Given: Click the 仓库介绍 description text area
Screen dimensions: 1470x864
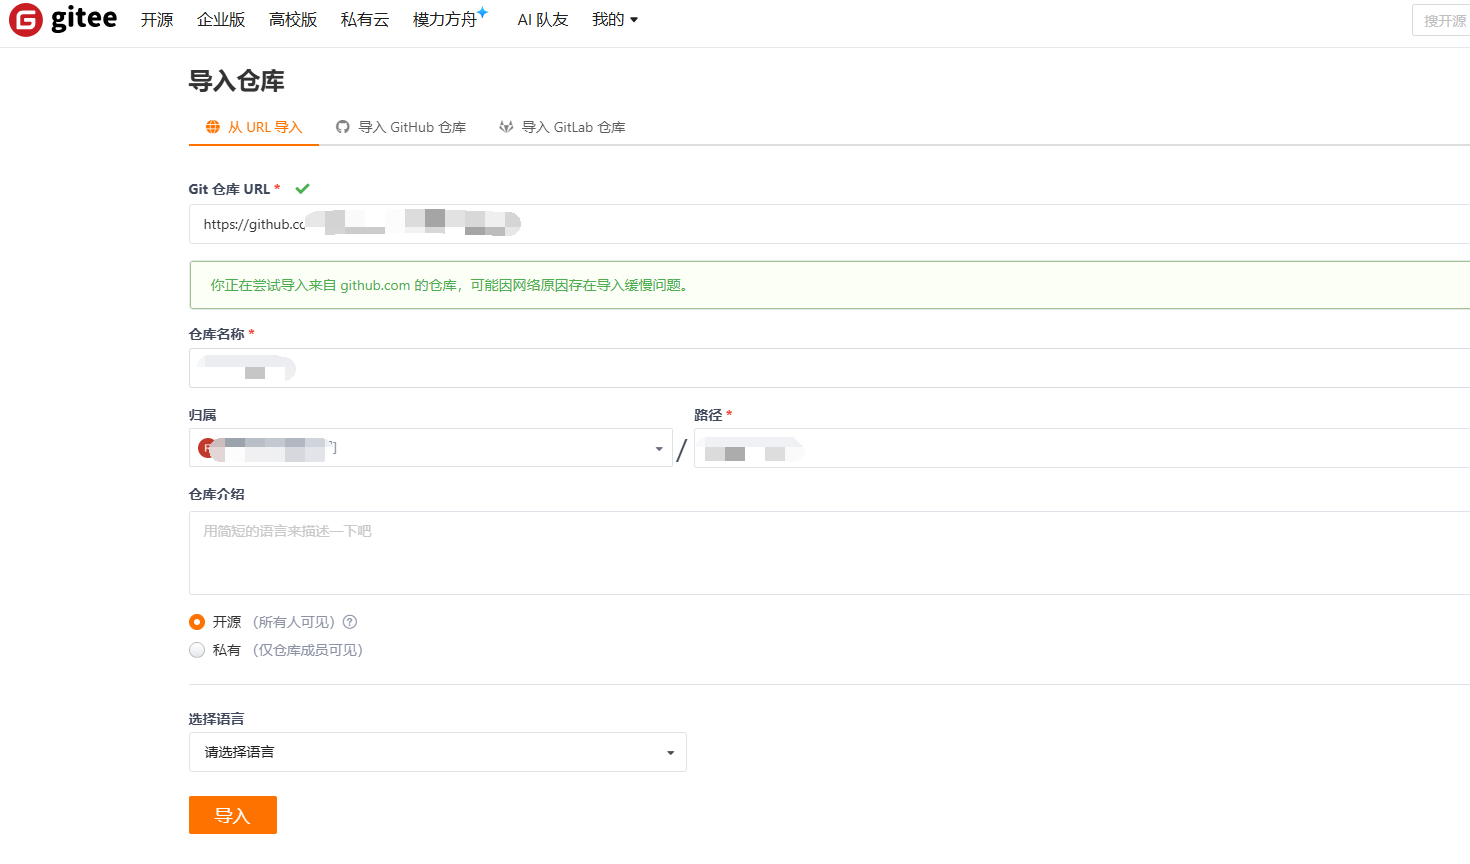Looking at the screenshot, I should click(828, 553).
